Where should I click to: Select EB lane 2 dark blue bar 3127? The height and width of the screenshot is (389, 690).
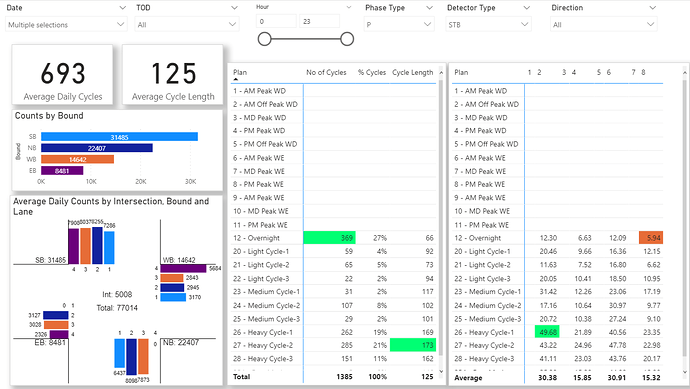pos(55,315)
